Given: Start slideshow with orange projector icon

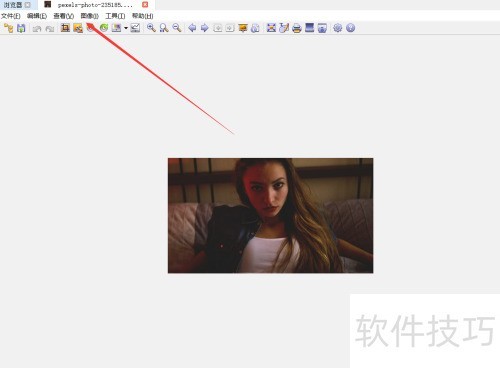Looking at the screenshot, I should pos(243,28).
